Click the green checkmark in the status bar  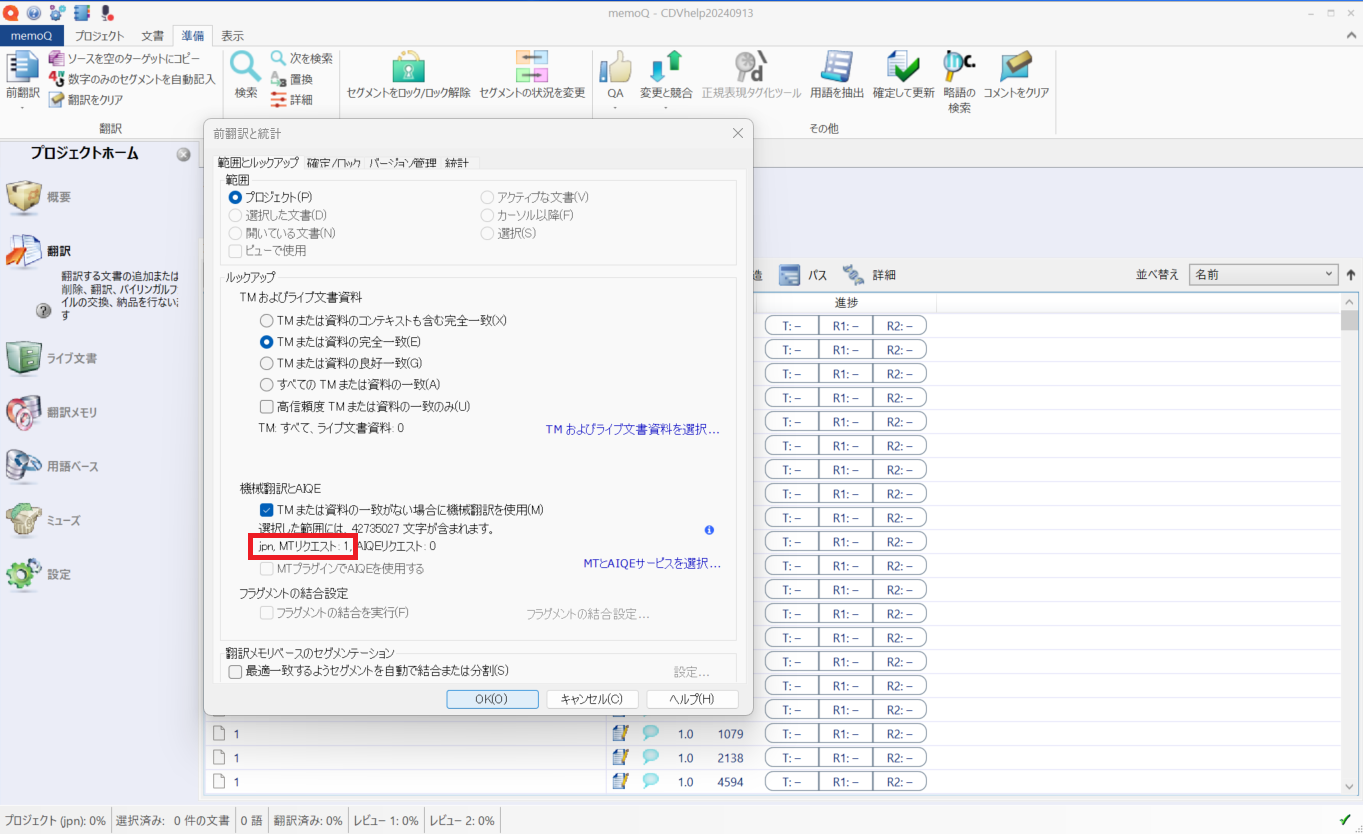pos(1345,820)
